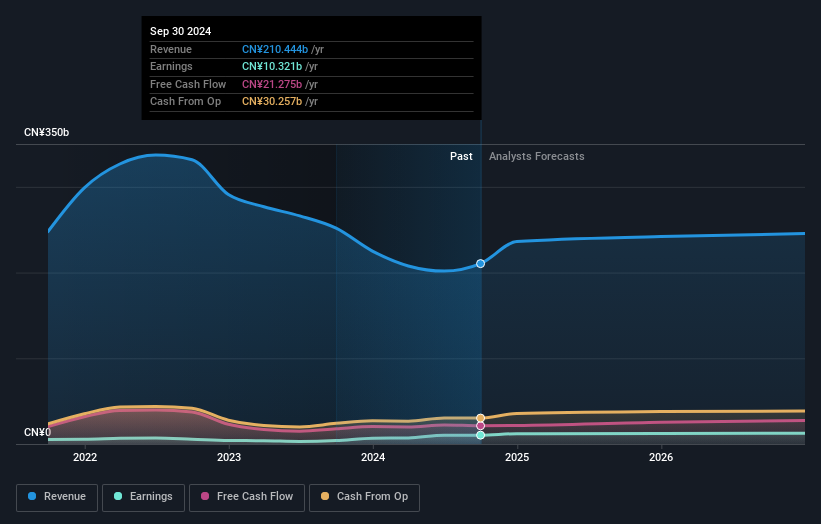The width and height of the screenshot is (821, 524).
Task: Click the Revenue row label in tooltip
Action: click(171, 49)
